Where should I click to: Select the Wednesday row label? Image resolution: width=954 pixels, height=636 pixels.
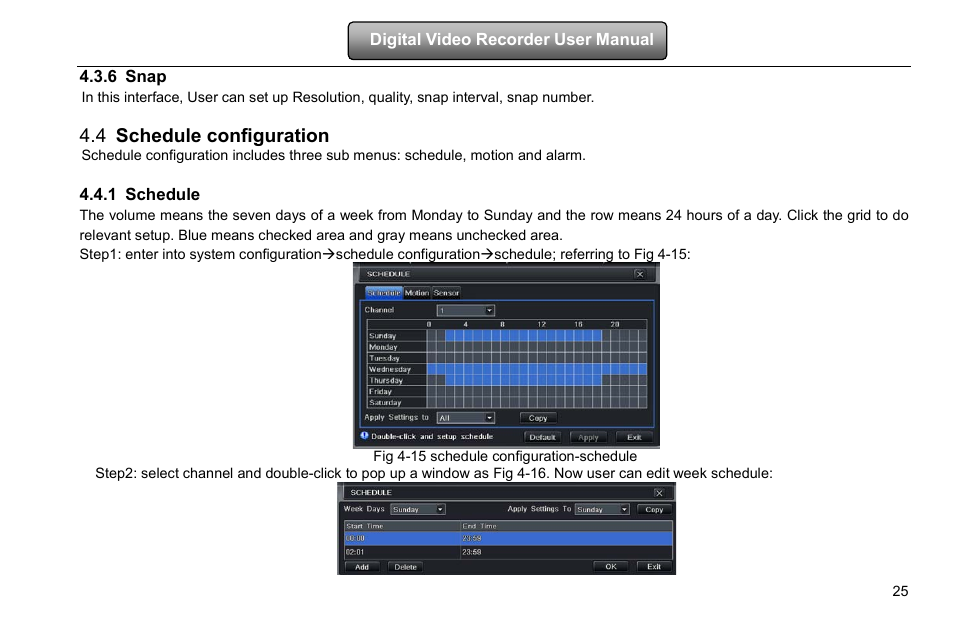[396, 369]
